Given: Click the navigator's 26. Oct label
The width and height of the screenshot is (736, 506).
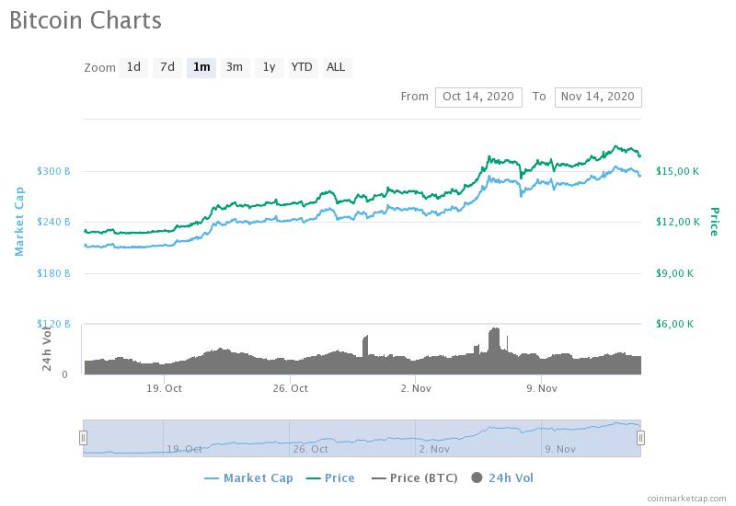Looking at the screenshot, I should pyautogui.click(x=310, y=449).
